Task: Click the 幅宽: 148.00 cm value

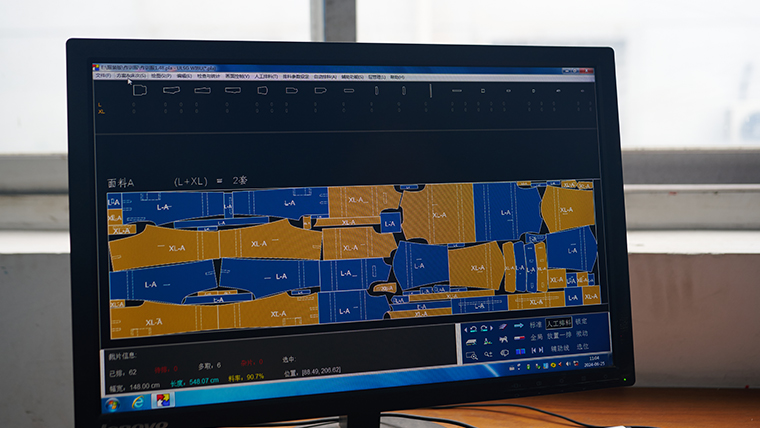Action: (x=134, y=387)
